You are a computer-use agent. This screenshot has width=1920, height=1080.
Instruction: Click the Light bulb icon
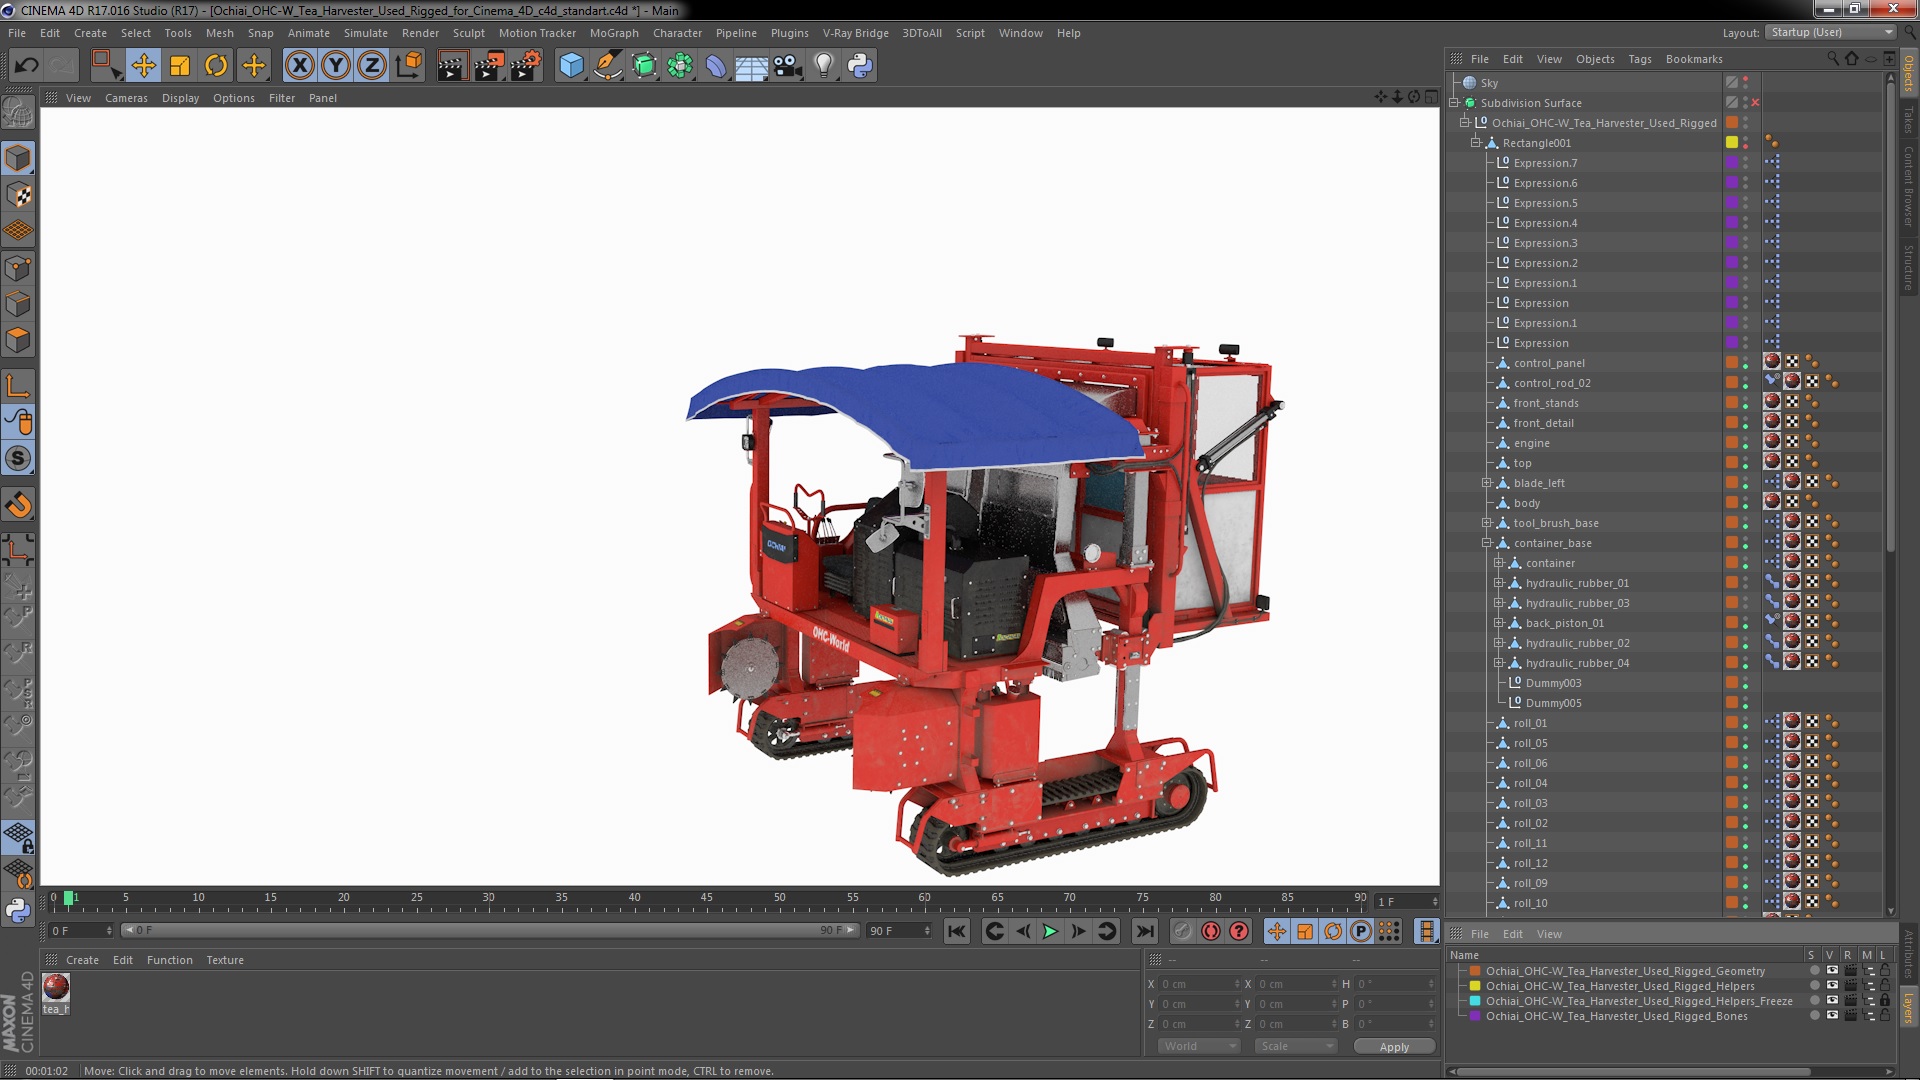824,66
